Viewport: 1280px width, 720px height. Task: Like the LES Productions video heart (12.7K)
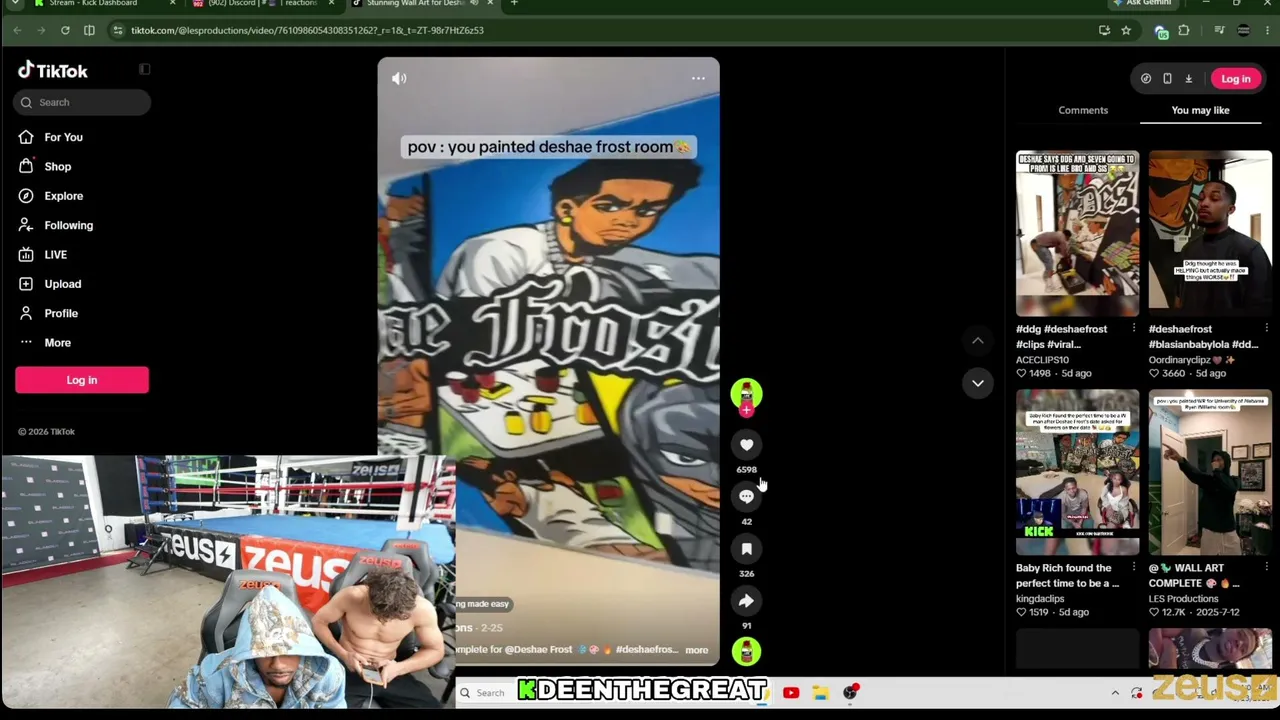tap(1154, 612)
